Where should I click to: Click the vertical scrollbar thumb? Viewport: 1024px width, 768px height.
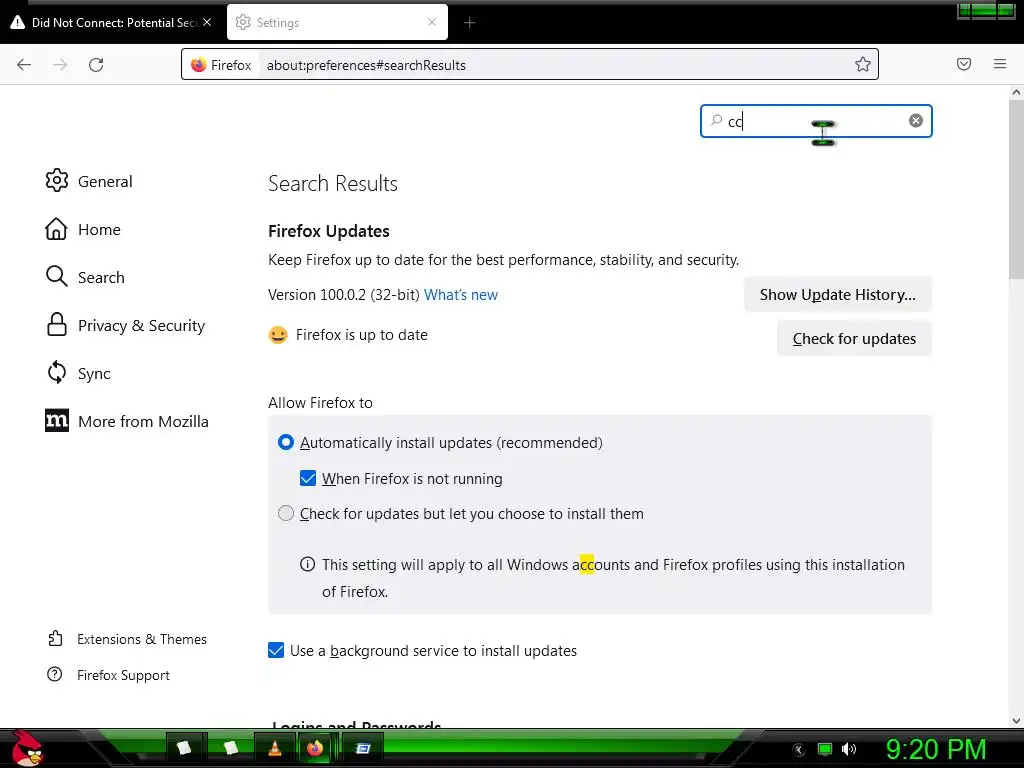[x=1016, y=189]
